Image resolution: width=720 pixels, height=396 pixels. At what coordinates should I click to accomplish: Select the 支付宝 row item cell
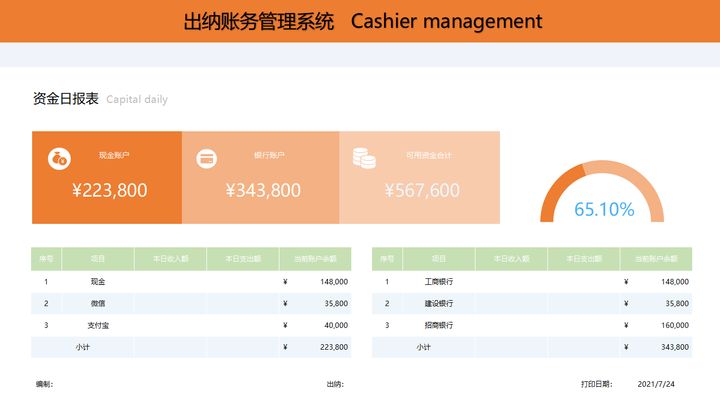click(98, 325)
